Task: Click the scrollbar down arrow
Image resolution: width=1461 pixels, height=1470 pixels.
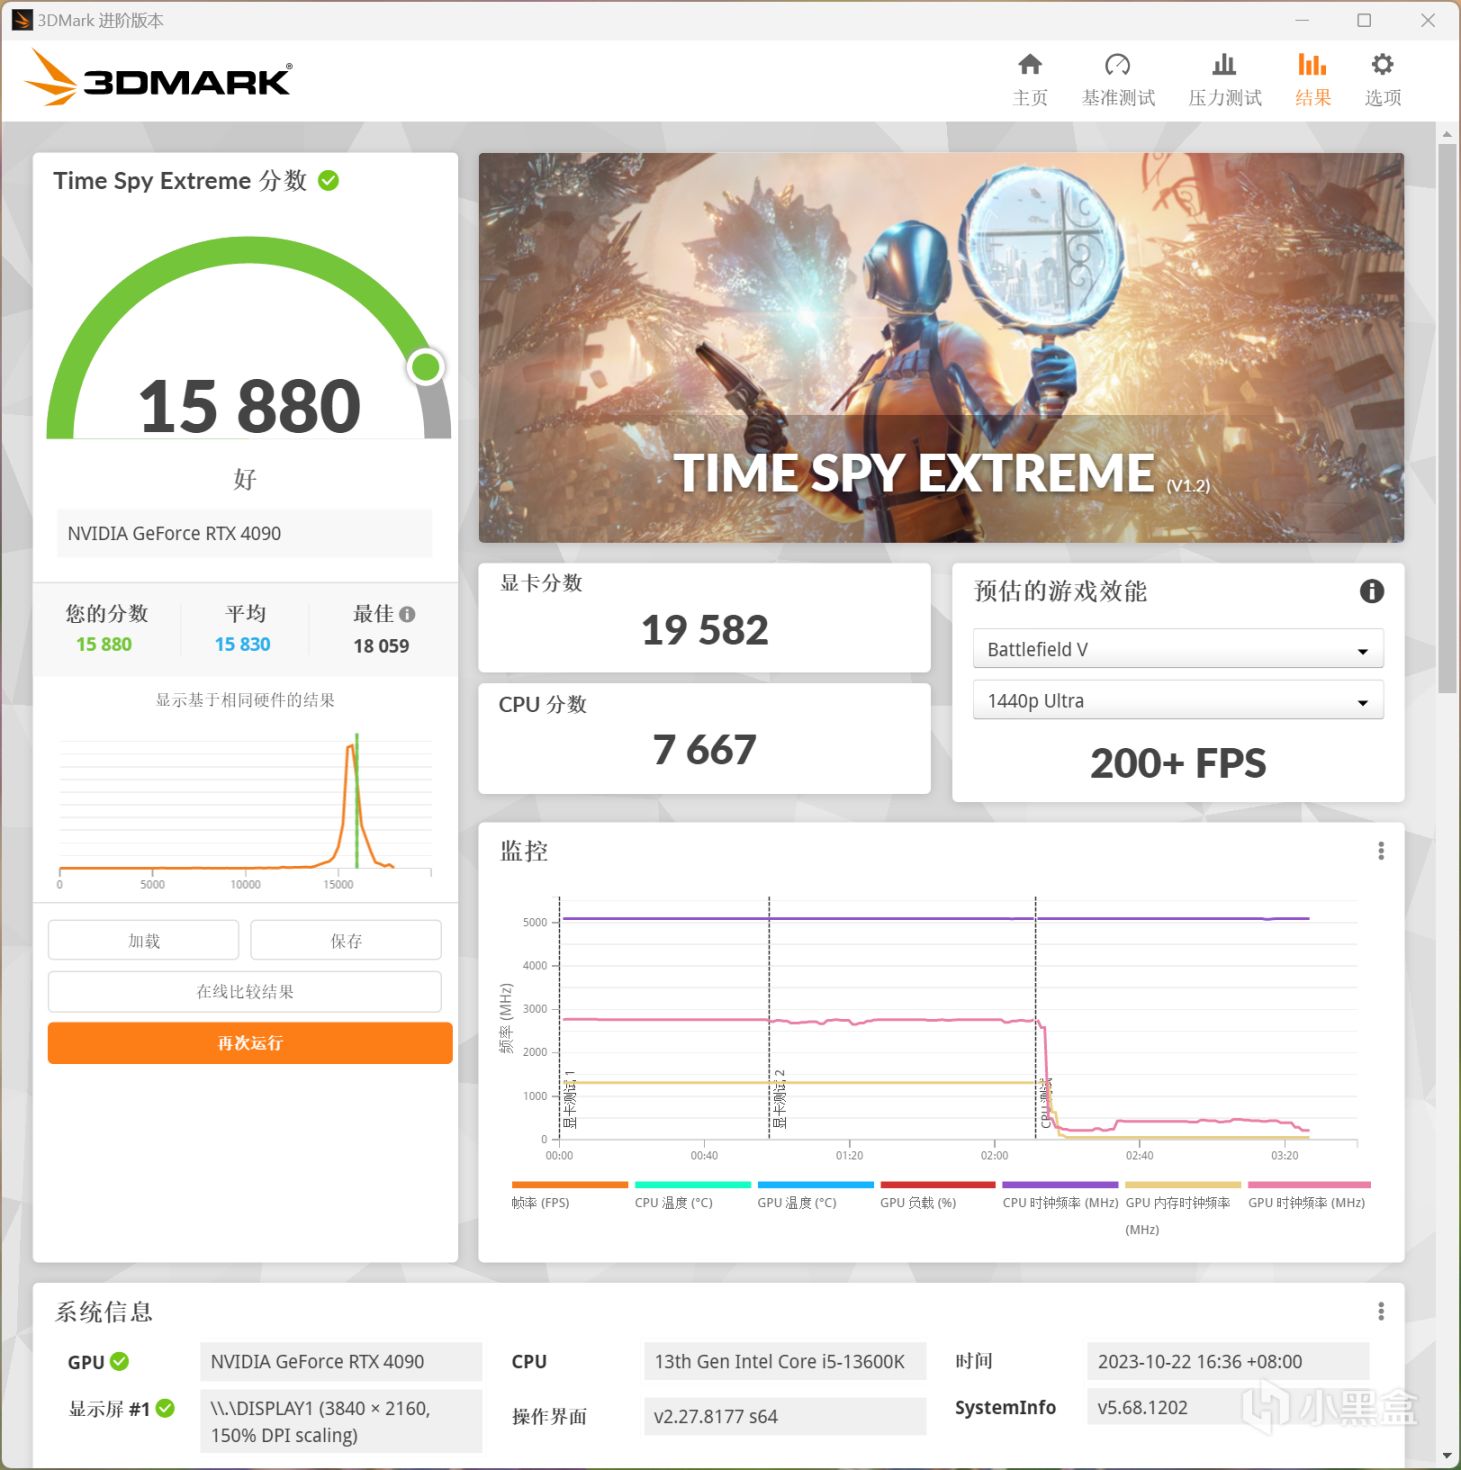Action: [x=1447, y=1456]
